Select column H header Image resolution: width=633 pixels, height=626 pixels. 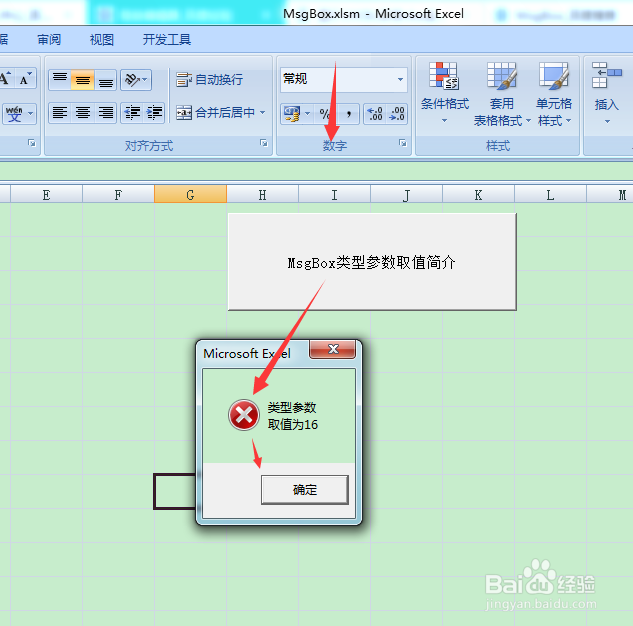[x=262, y=195]
